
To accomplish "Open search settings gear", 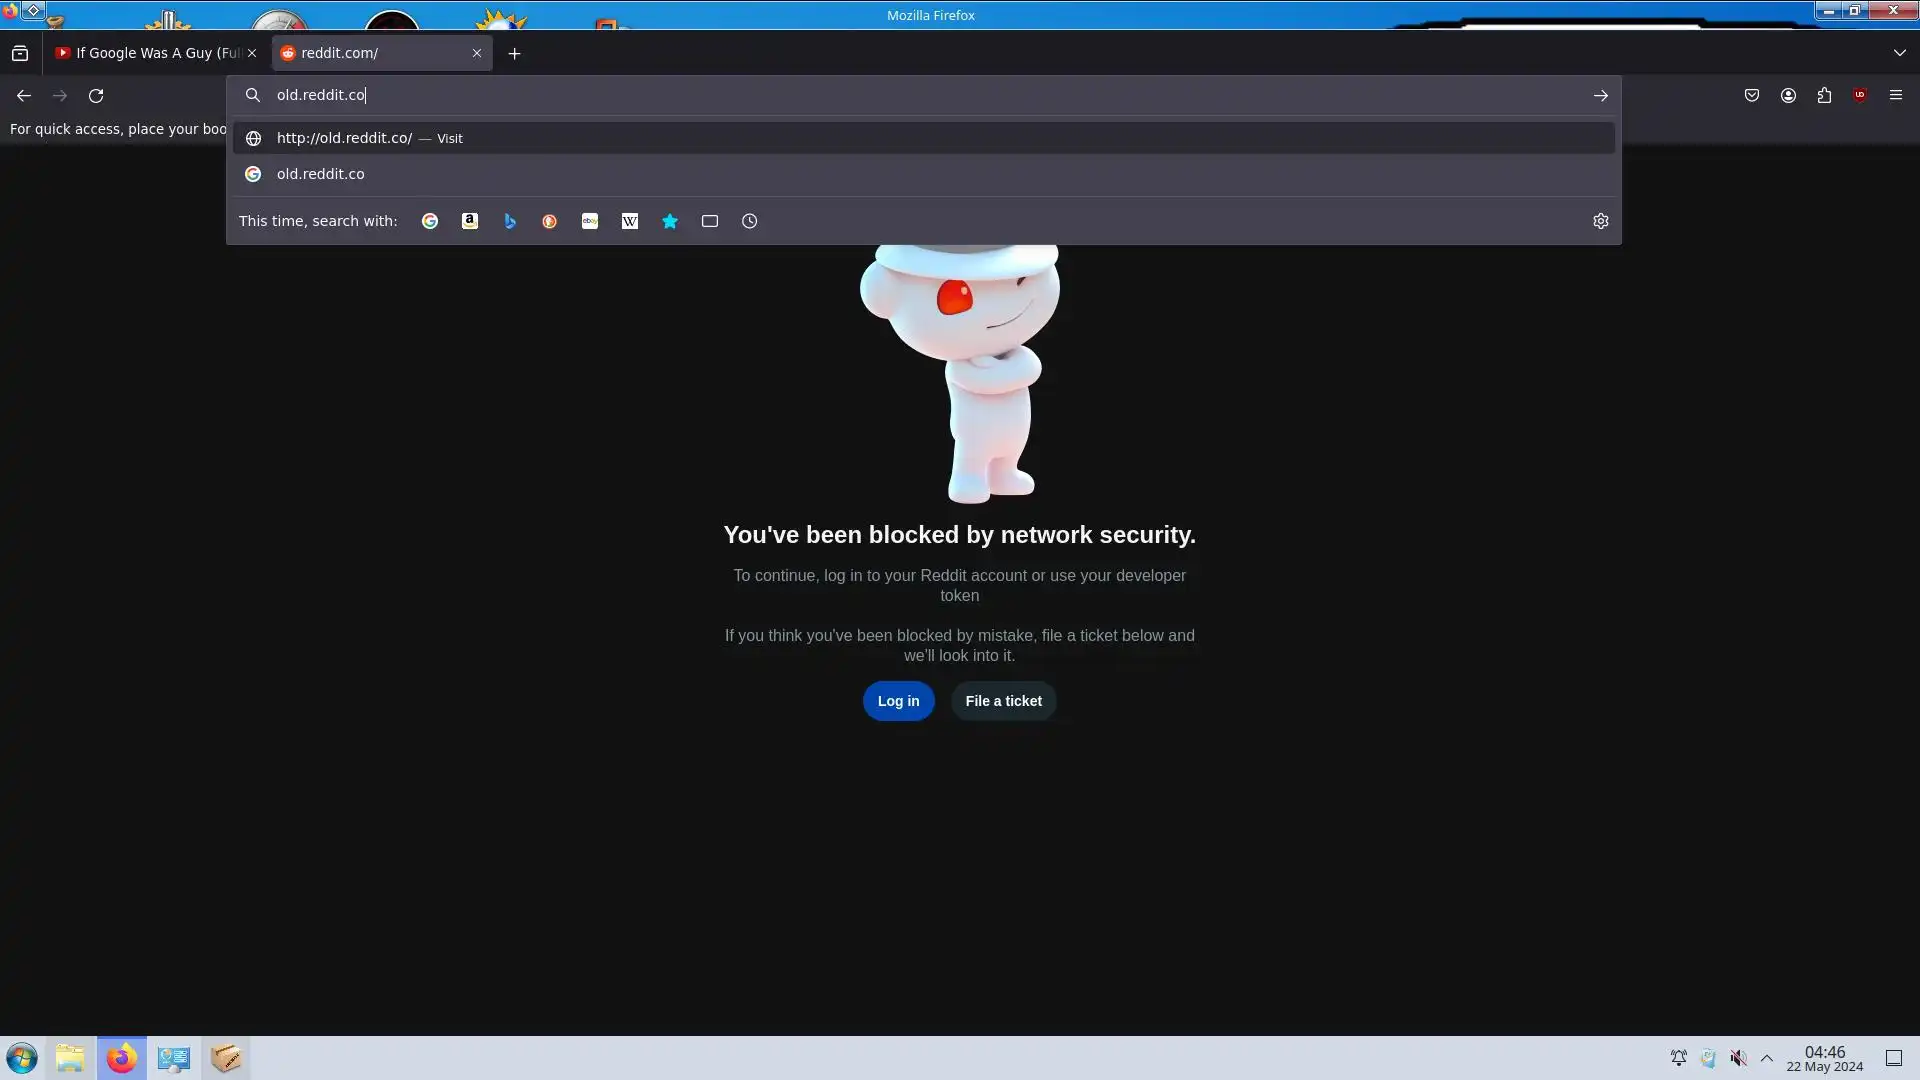I will tap(1601, 221).
